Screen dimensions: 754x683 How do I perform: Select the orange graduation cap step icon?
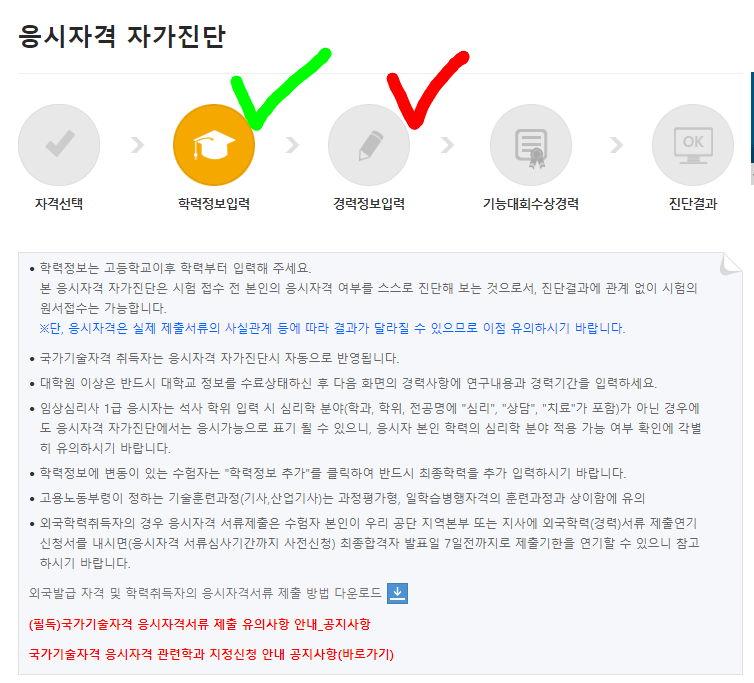click(213, 145)
